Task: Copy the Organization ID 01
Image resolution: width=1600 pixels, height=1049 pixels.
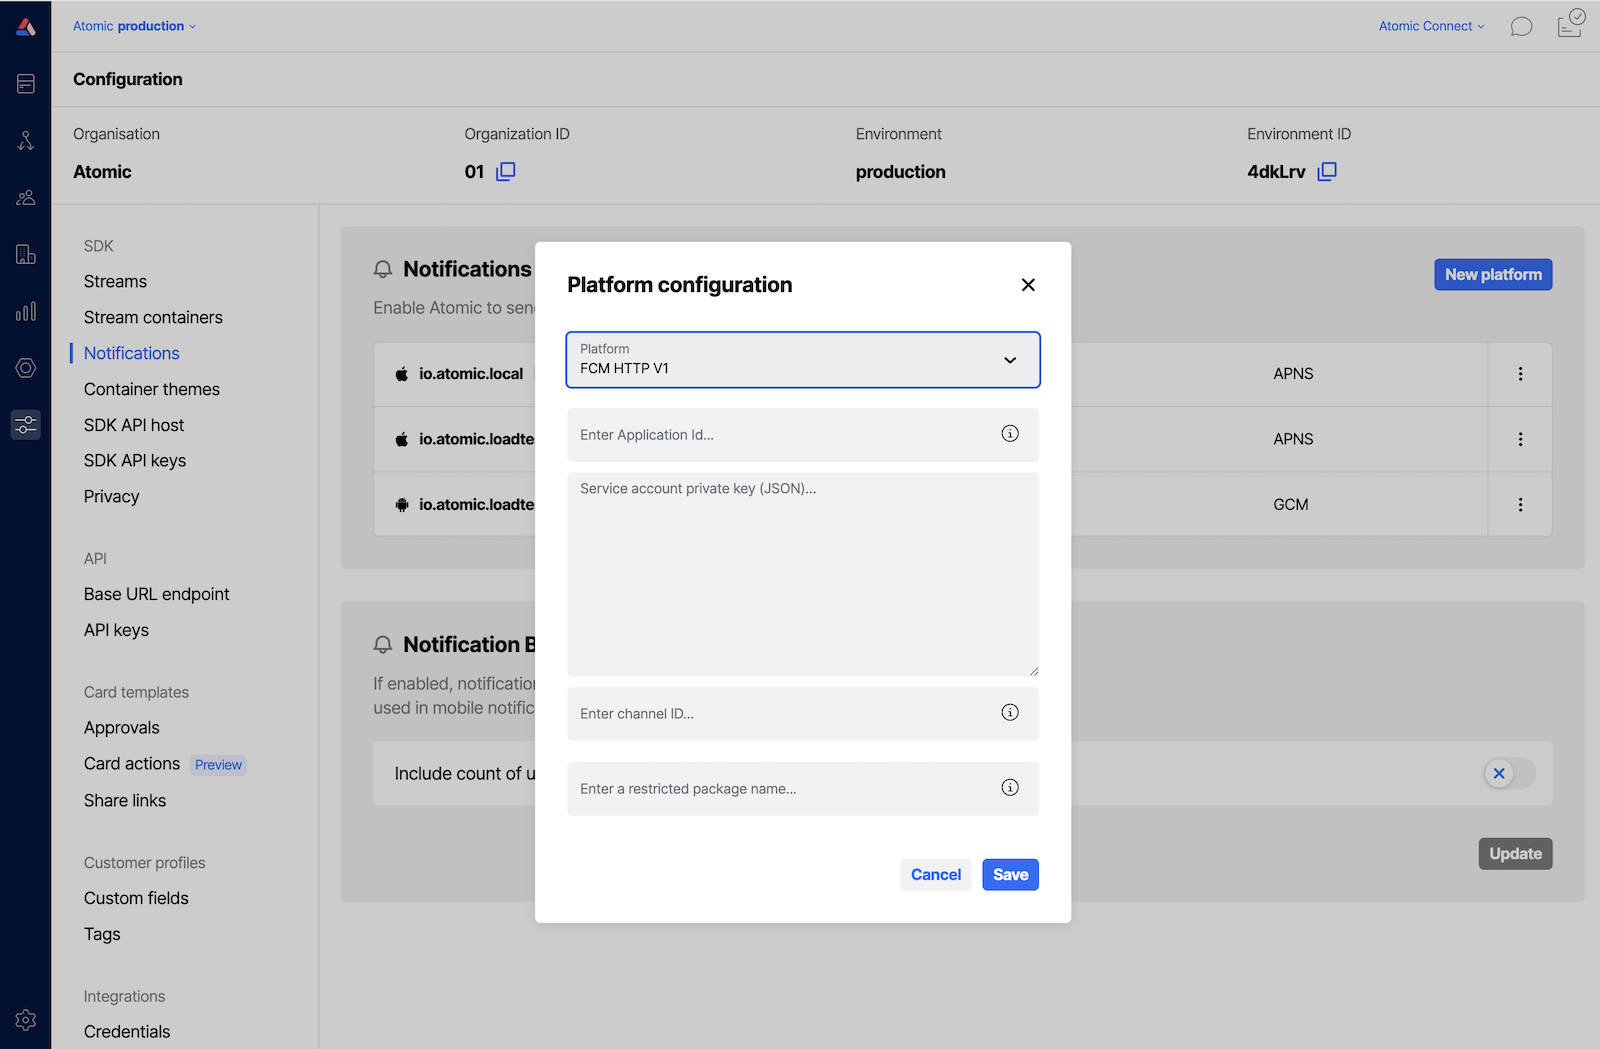Action: [x=506, y=171]
